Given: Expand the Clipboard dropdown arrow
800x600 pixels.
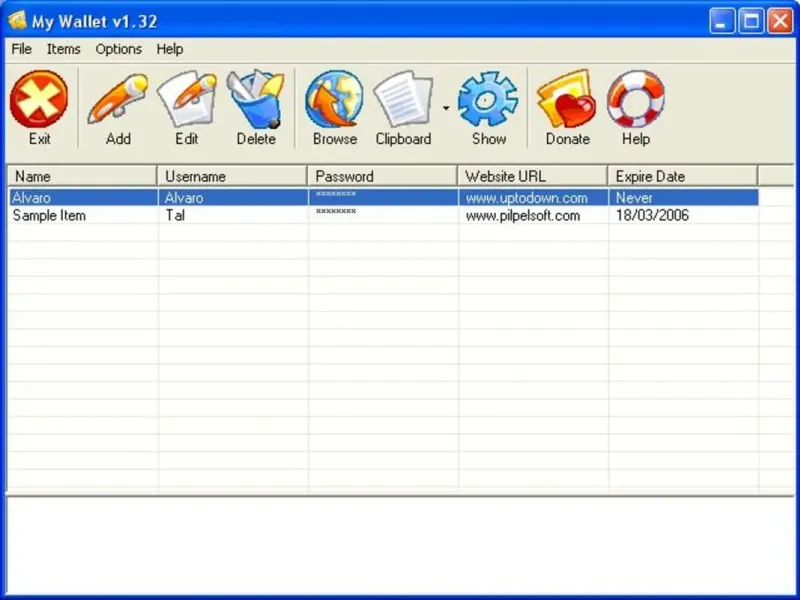Looking at the screenshot, I should [446, 108].
